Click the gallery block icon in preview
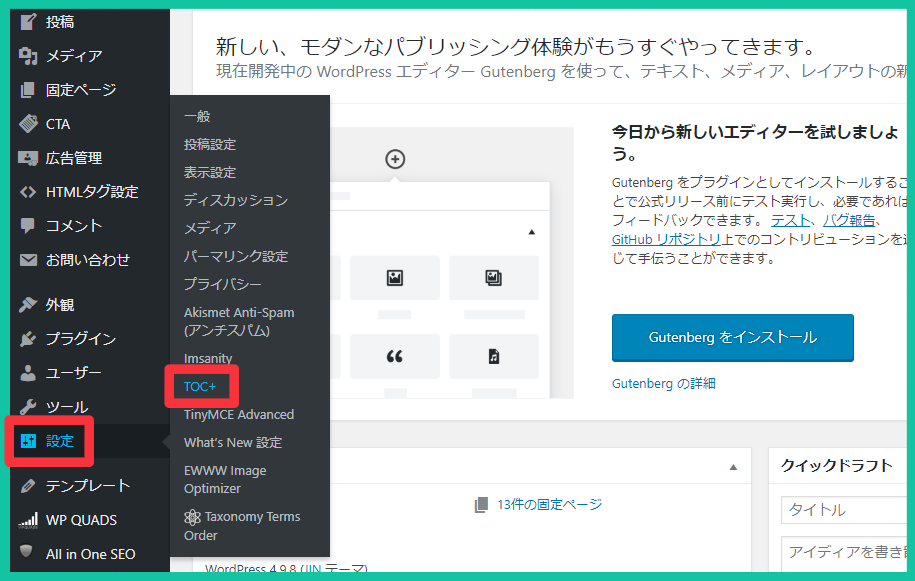 click(x=494, y=278)
